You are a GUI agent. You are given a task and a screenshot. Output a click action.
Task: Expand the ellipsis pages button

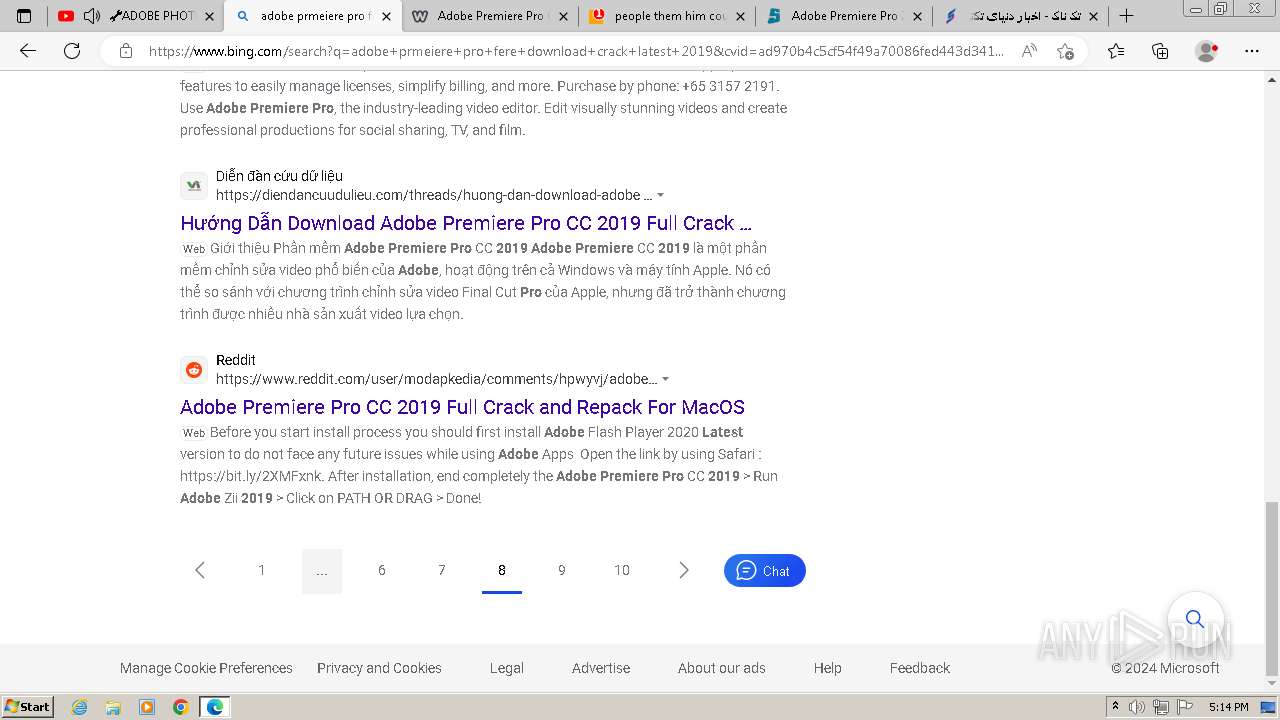click(322, 570)
